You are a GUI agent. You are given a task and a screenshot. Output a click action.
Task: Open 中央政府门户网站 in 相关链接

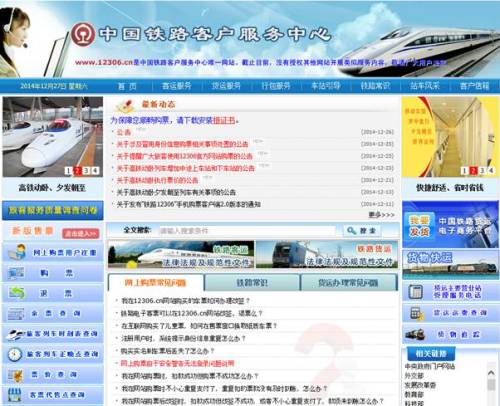click(x=430, y=366)
